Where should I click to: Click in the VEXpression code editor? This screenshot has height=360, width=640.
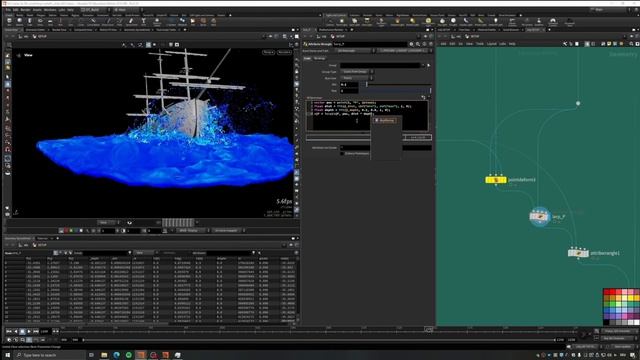[367, 116]
